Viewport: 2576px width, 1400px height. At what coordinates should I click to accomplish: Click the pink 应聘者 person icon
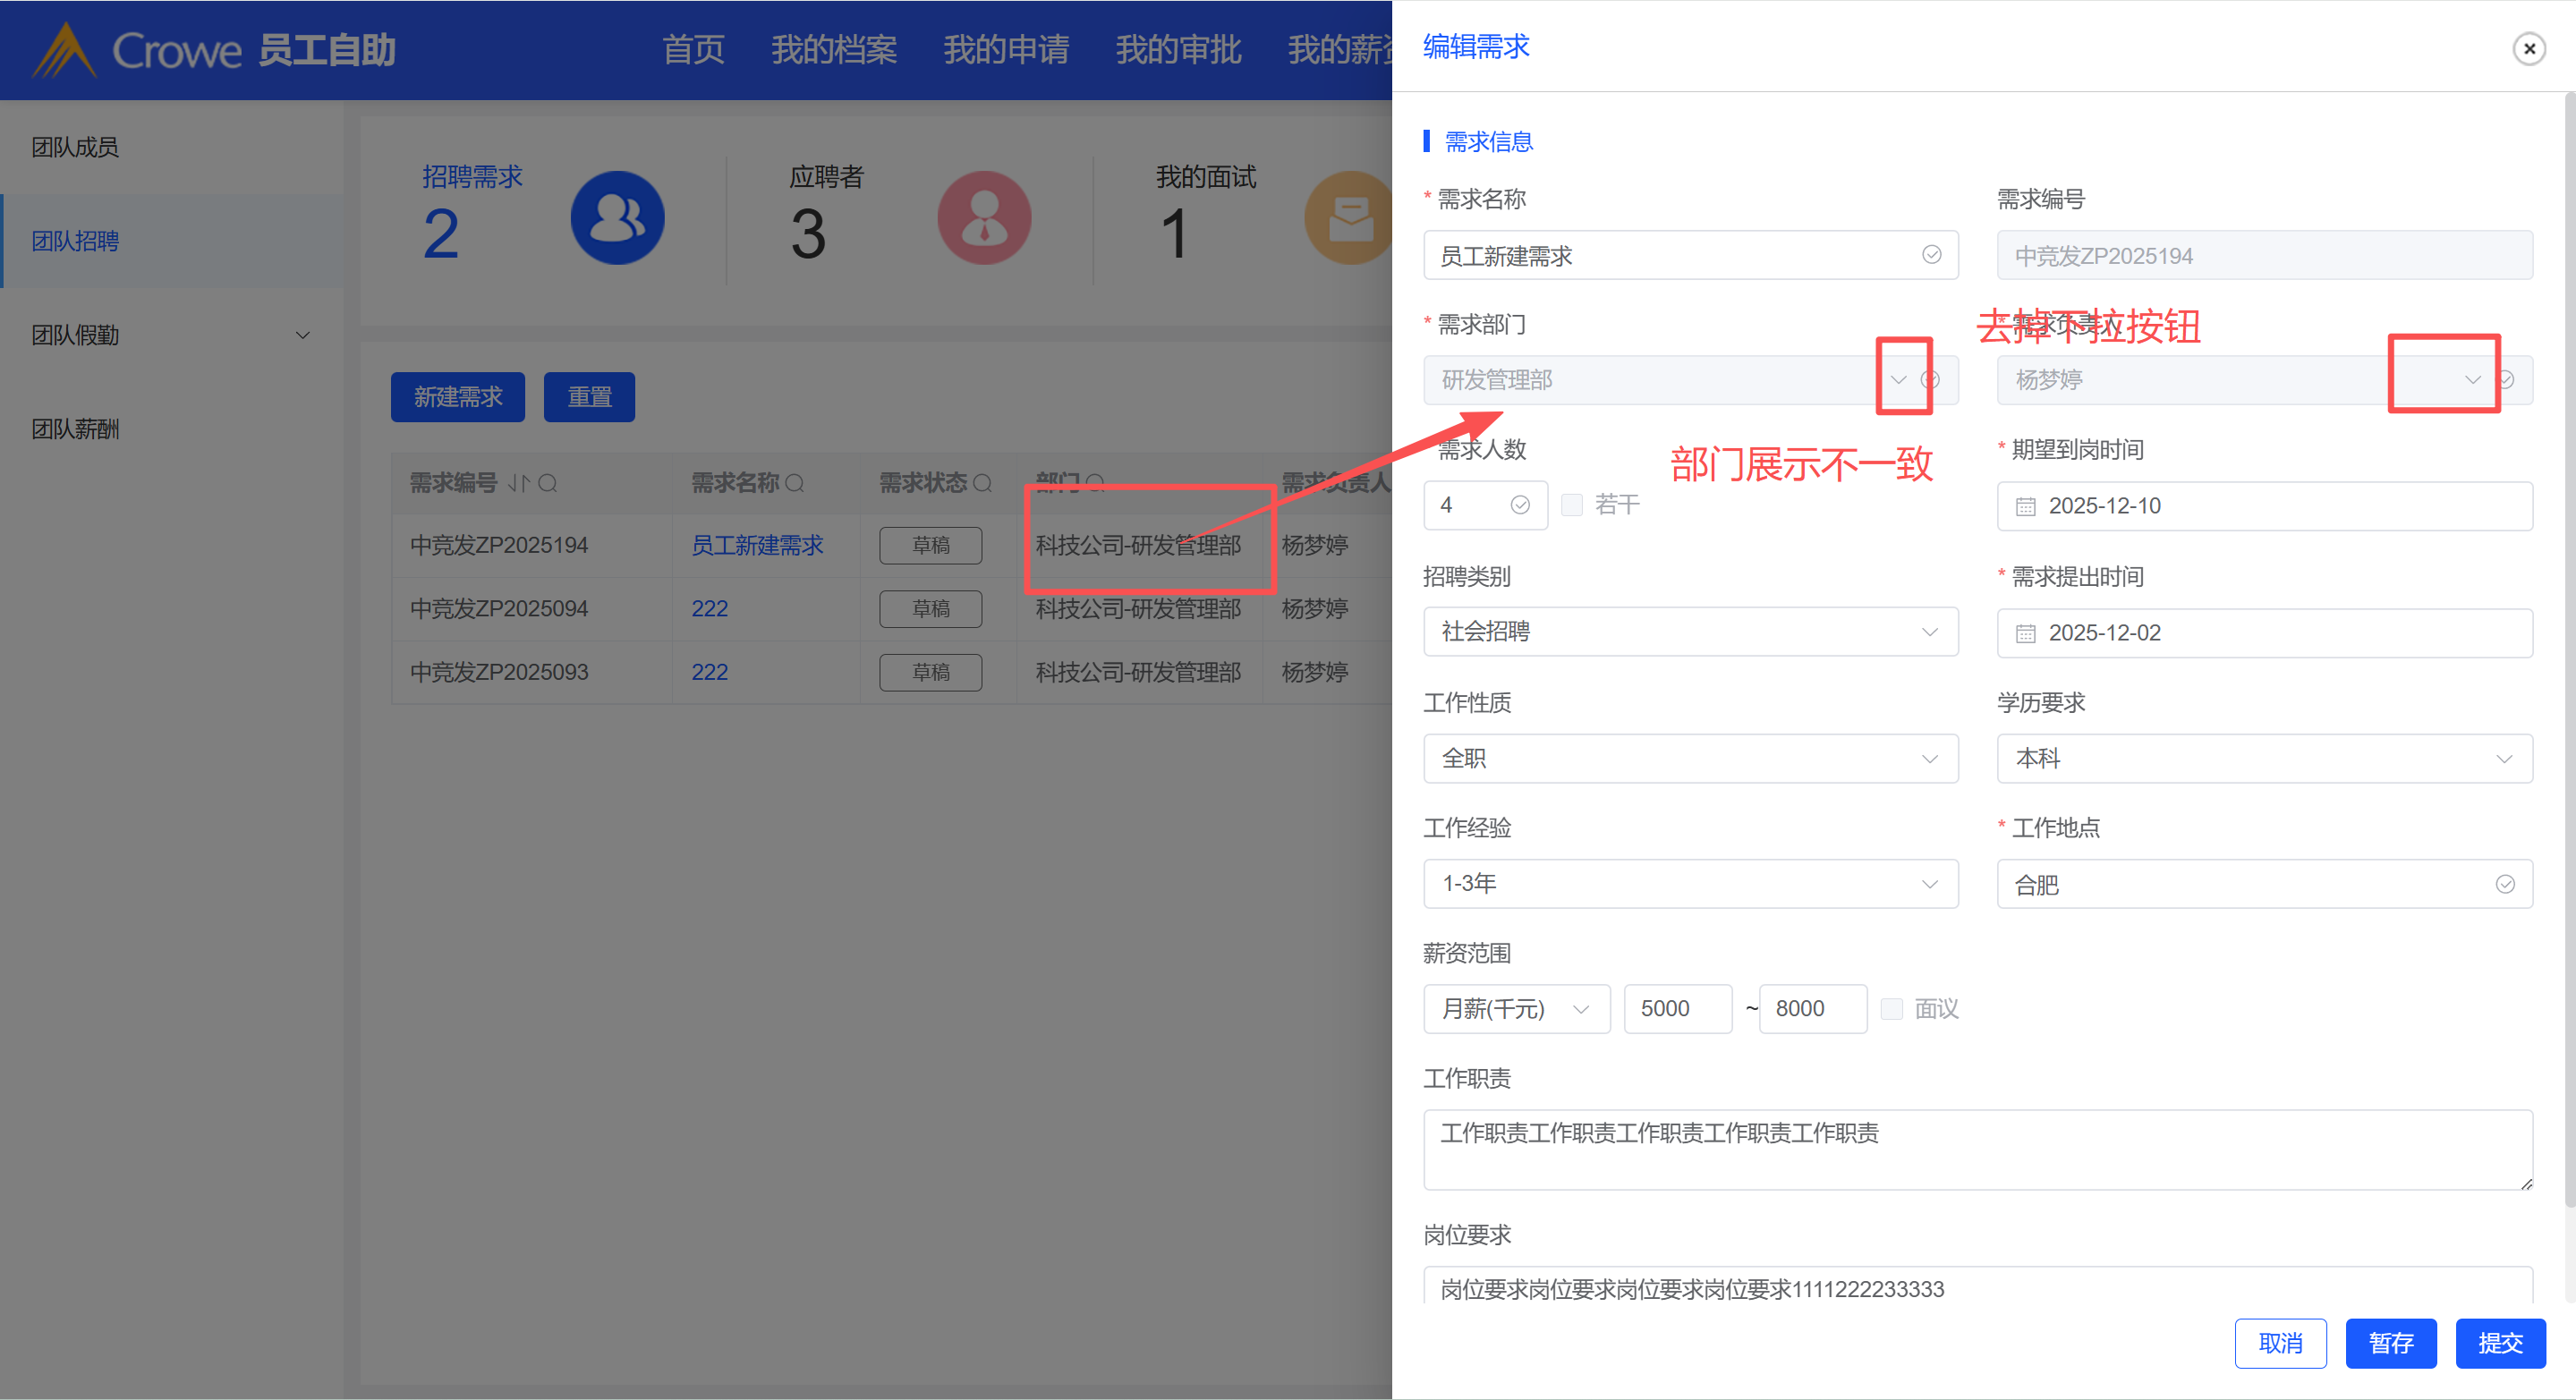(x=984, y=217)
